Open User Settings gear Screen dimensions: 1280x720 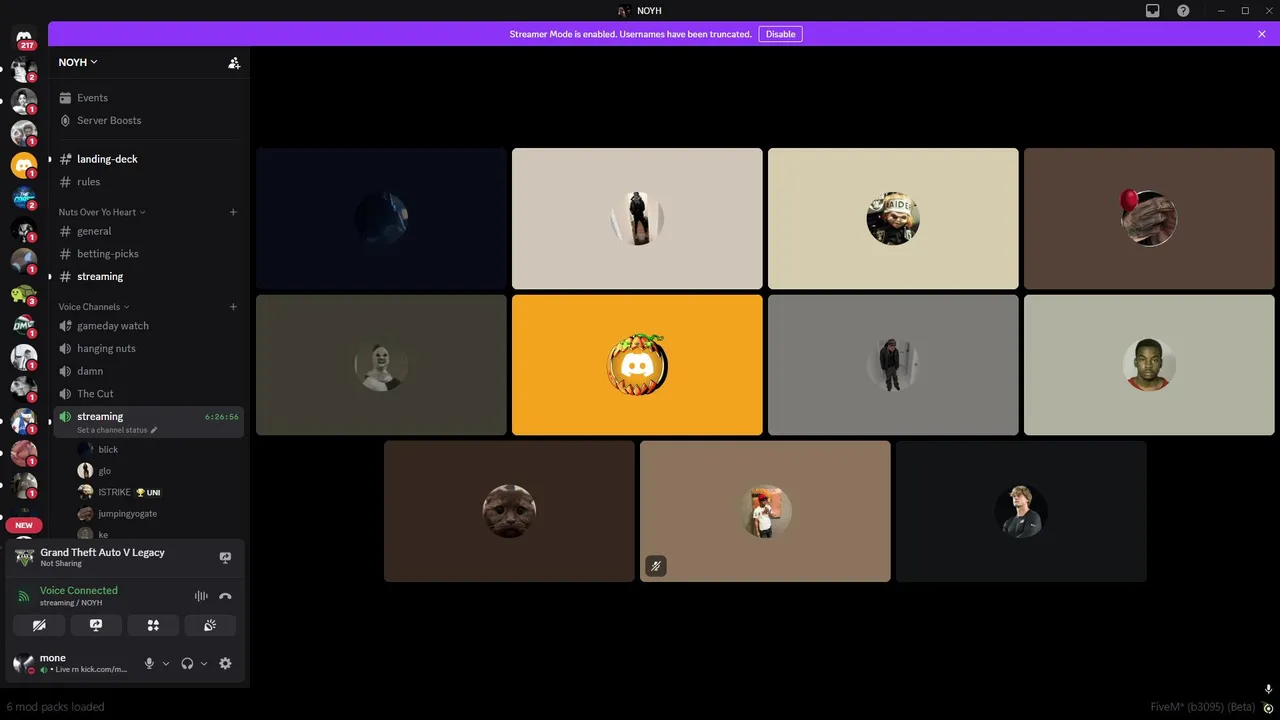pos(225,663)
